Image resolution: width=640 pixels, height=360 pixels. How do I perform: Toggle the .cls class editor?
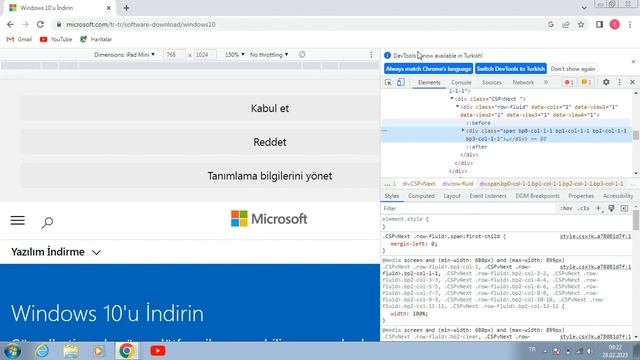pyautogui.click(x=584, y=209)
